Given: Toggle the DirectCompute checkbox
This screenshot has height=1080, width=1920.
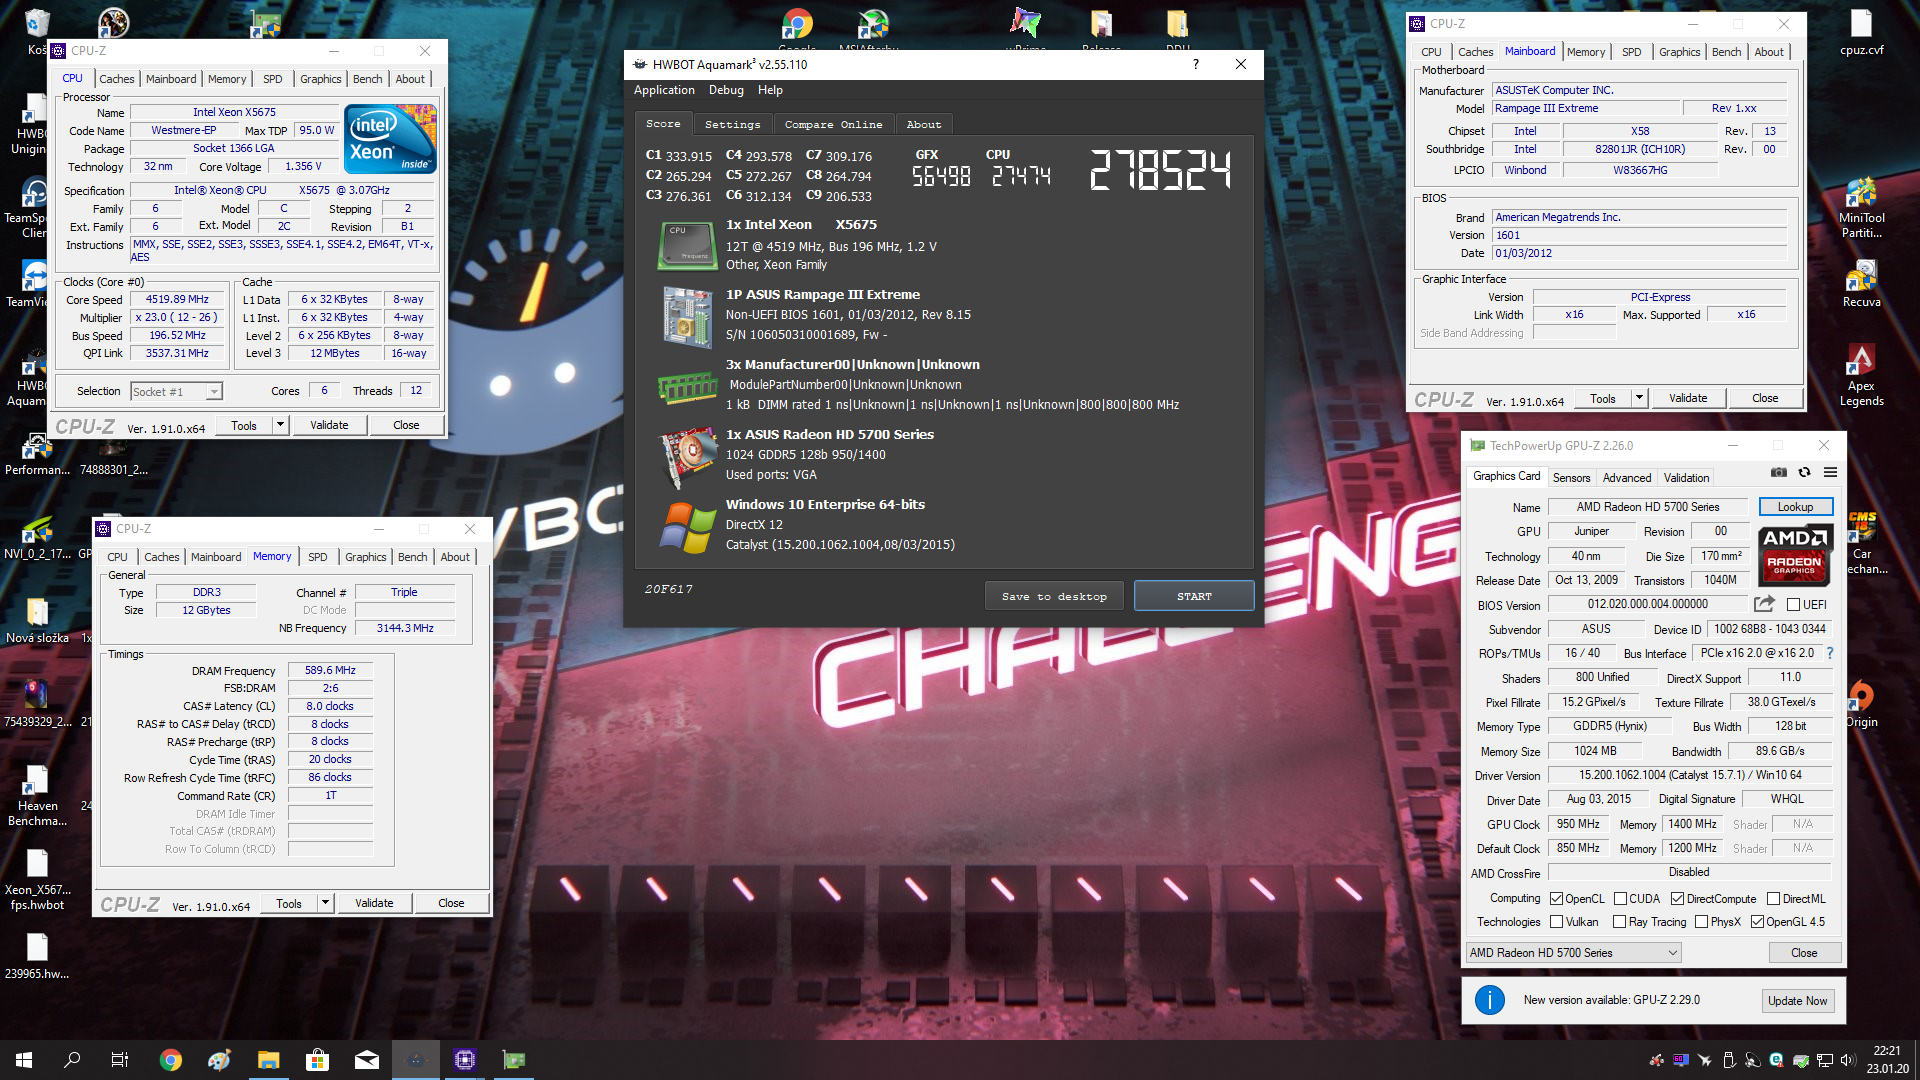Looking at the screenshot, I should 1677,899.
